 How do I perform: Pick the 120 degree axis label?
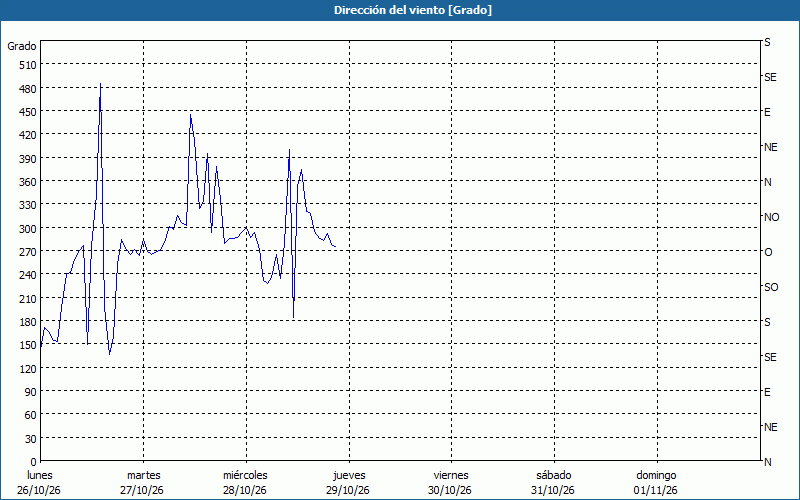pos(28,369)
